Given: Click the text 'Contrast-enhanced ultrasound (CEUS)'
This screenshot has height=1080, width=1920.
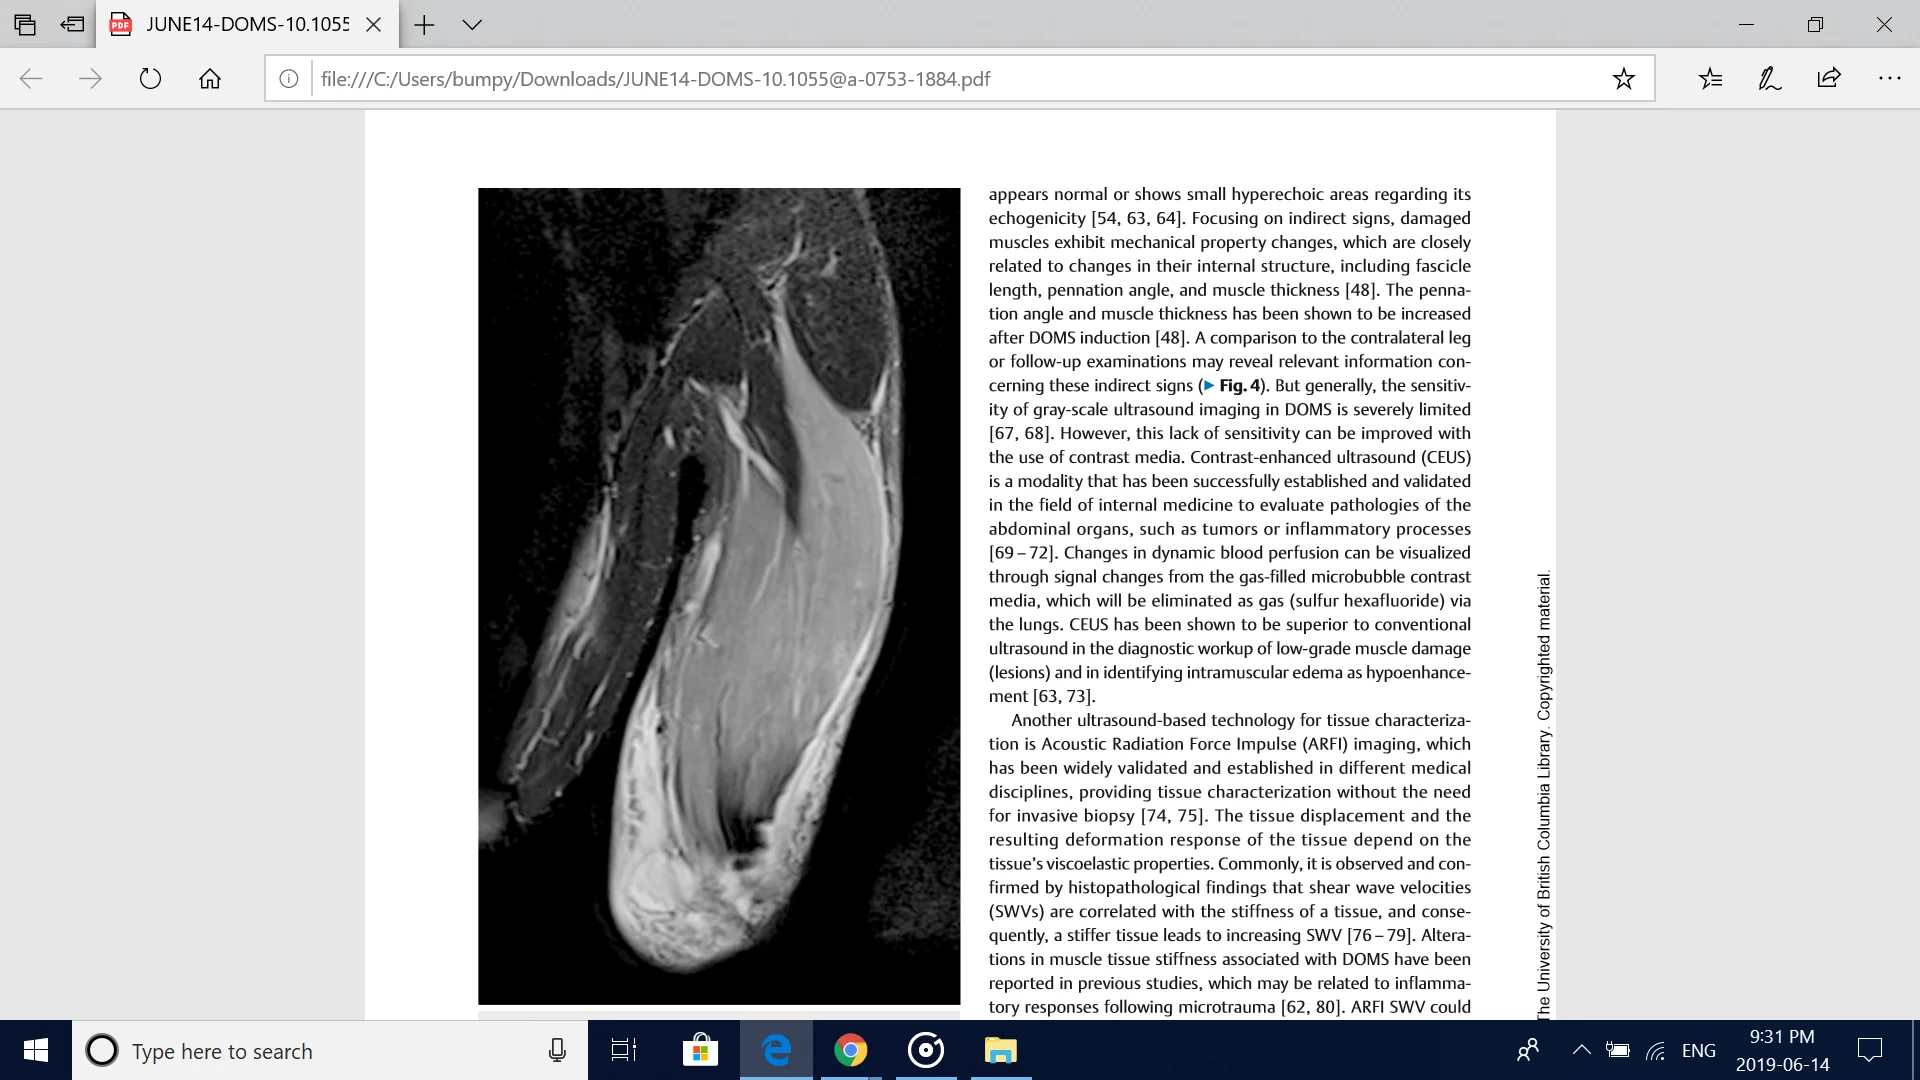Looking at the screenshot, I should [x=1330, y=457].
